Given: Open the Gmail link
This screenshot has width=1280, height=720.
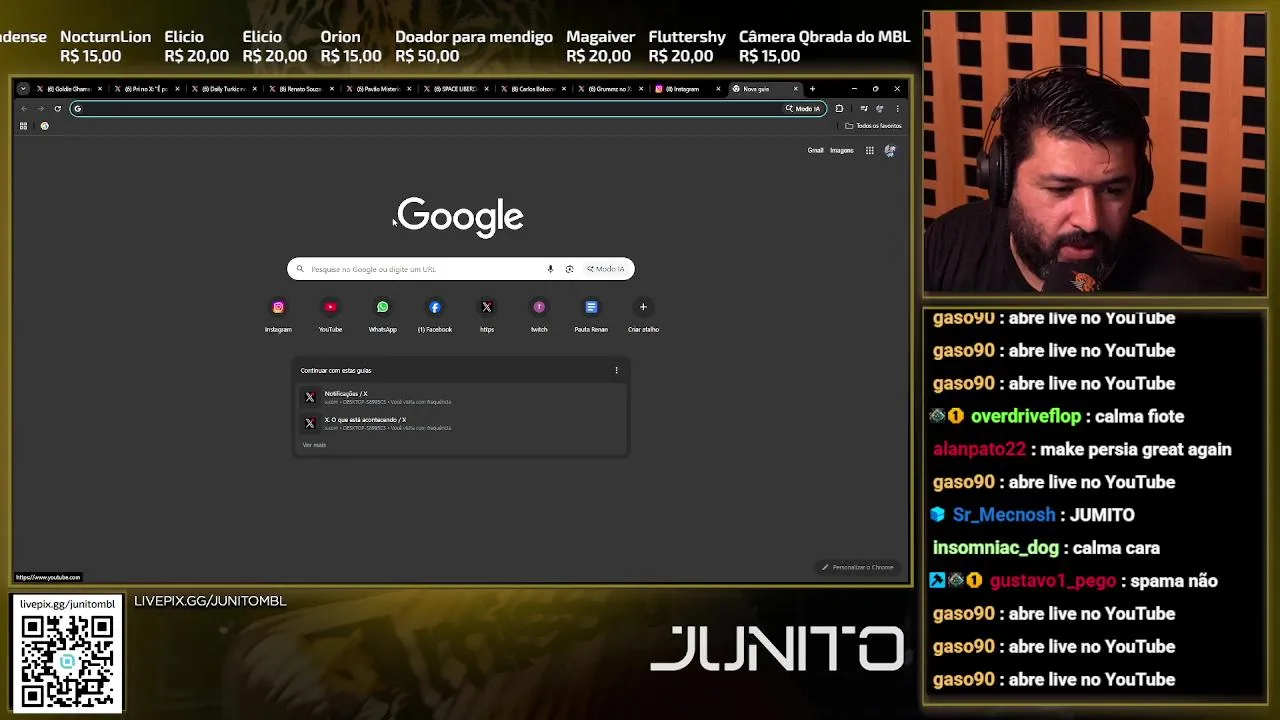Looking at the screenshot, I should point(816,151).
